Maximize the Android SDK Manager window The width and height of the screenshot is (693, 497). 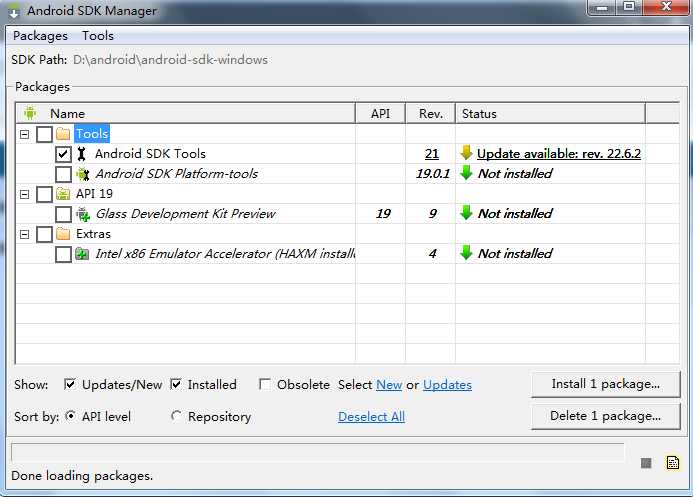(x=628, y=7)
